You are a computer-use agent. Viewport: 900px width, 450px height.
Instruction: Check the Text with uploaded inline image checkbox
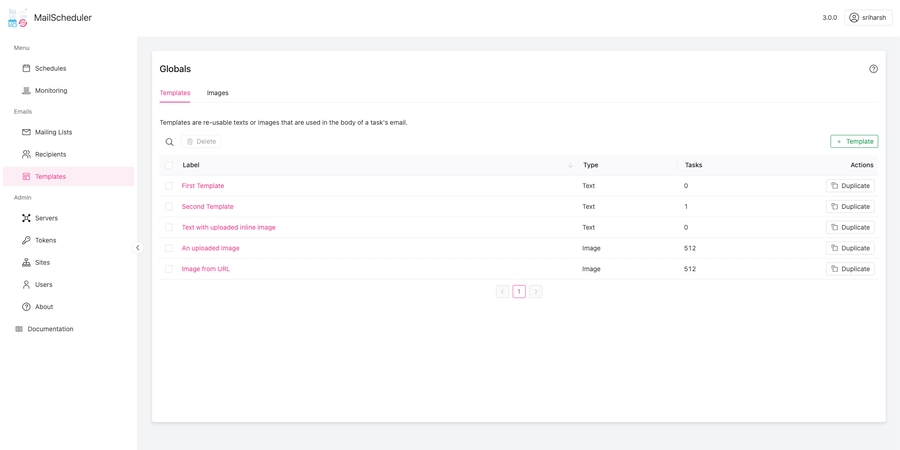169,227
